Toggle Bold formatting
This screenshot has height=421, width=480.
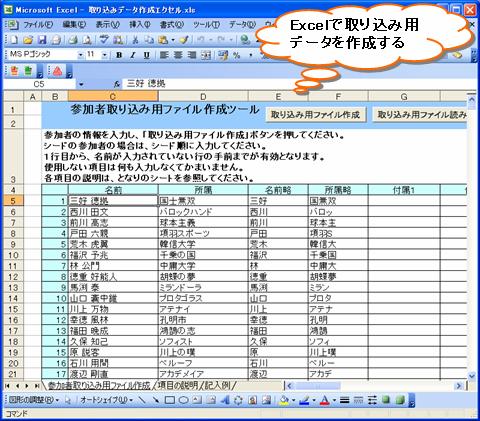tap(119, 55)
